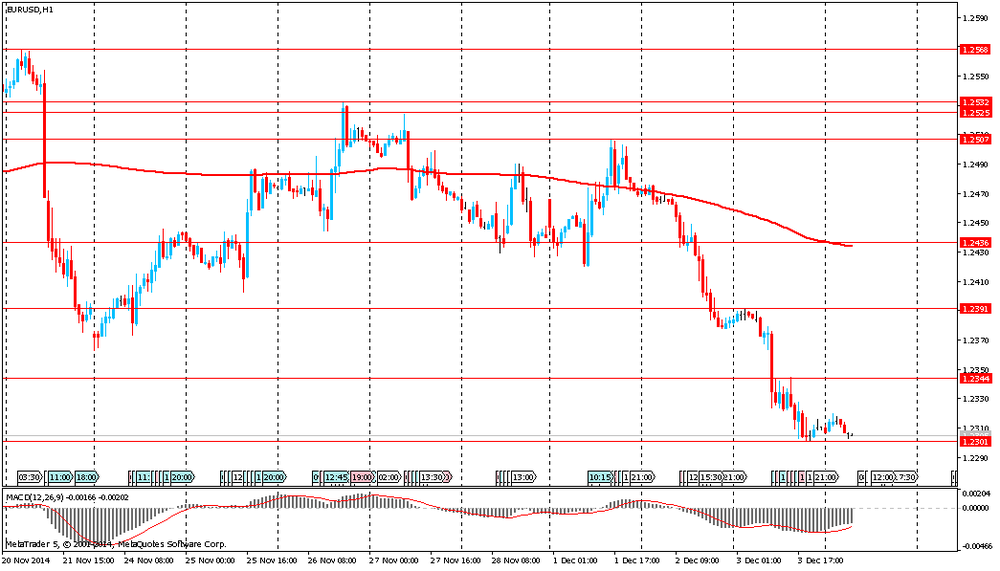Click the 27 Nov 00:00 time label

click(x=393, y=561)
